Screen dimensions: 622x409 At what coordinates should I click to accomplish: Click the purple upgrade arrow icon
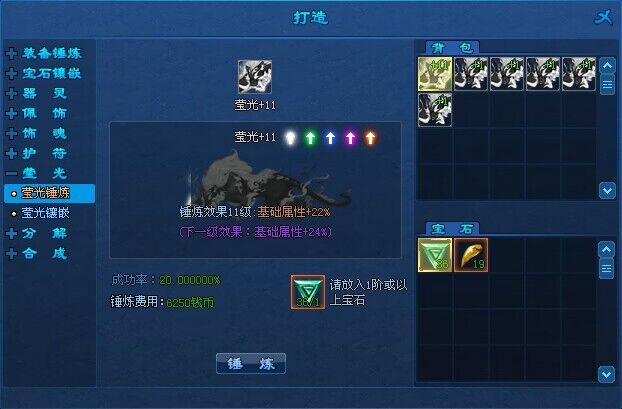click(350, 138)
